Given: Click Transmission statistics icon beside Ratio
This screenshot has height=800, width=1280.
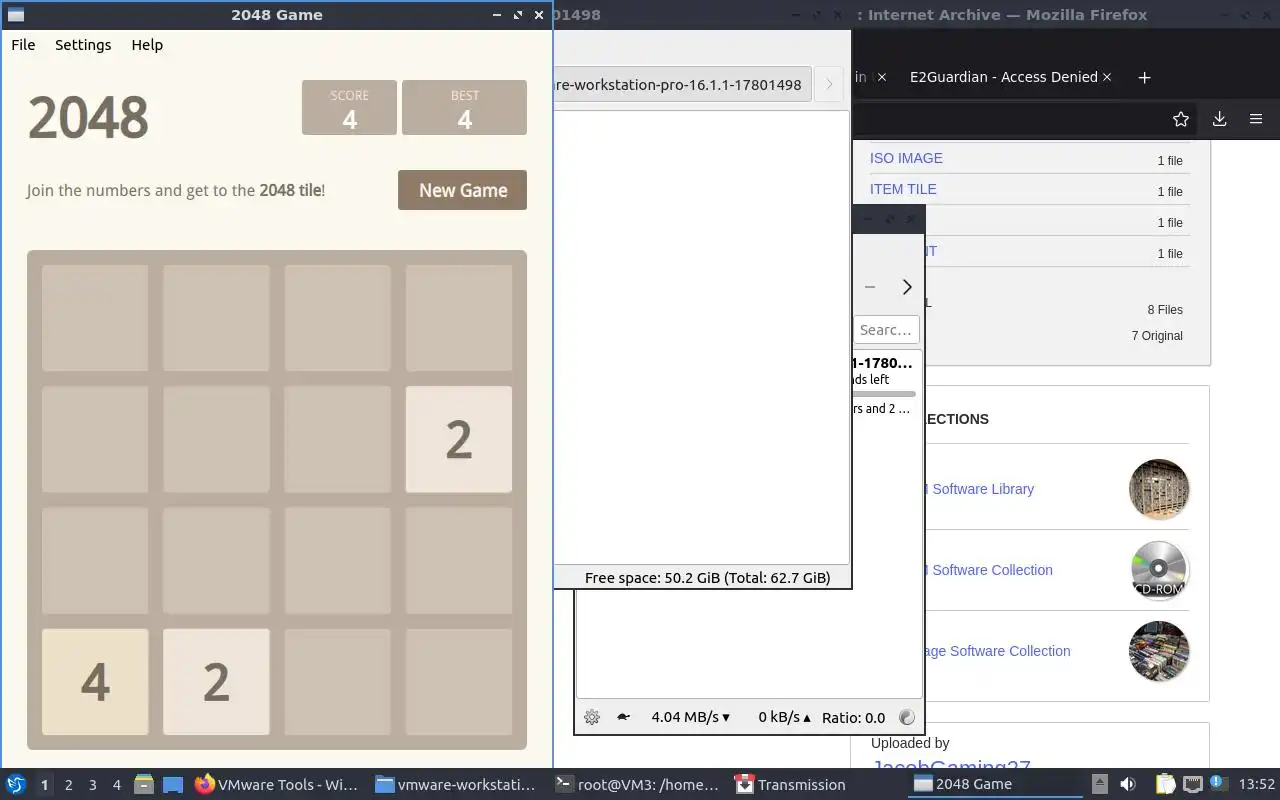Looking at the screenshot, I should (907, 717).
